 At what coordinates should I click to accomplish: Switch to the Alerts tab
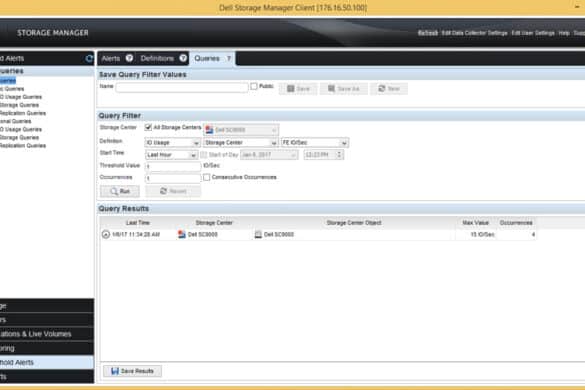[111, 59]
